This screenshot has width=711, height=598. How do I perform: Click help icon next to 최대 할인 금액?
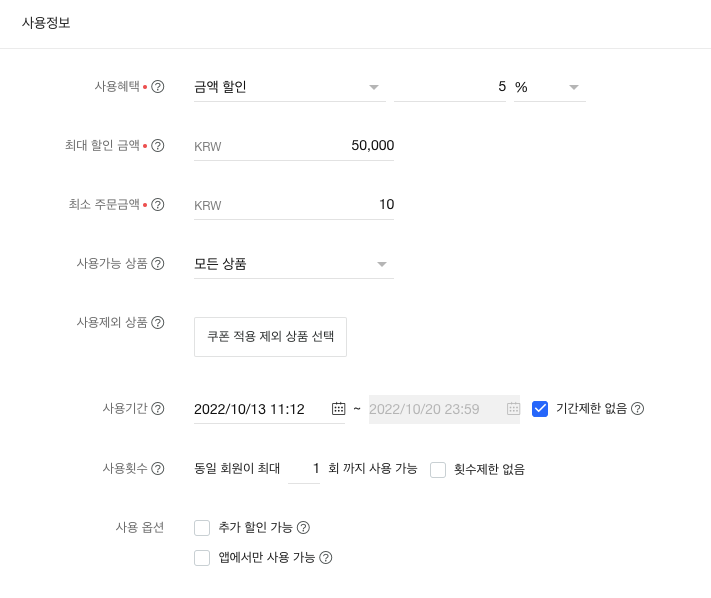click(158, 146)
